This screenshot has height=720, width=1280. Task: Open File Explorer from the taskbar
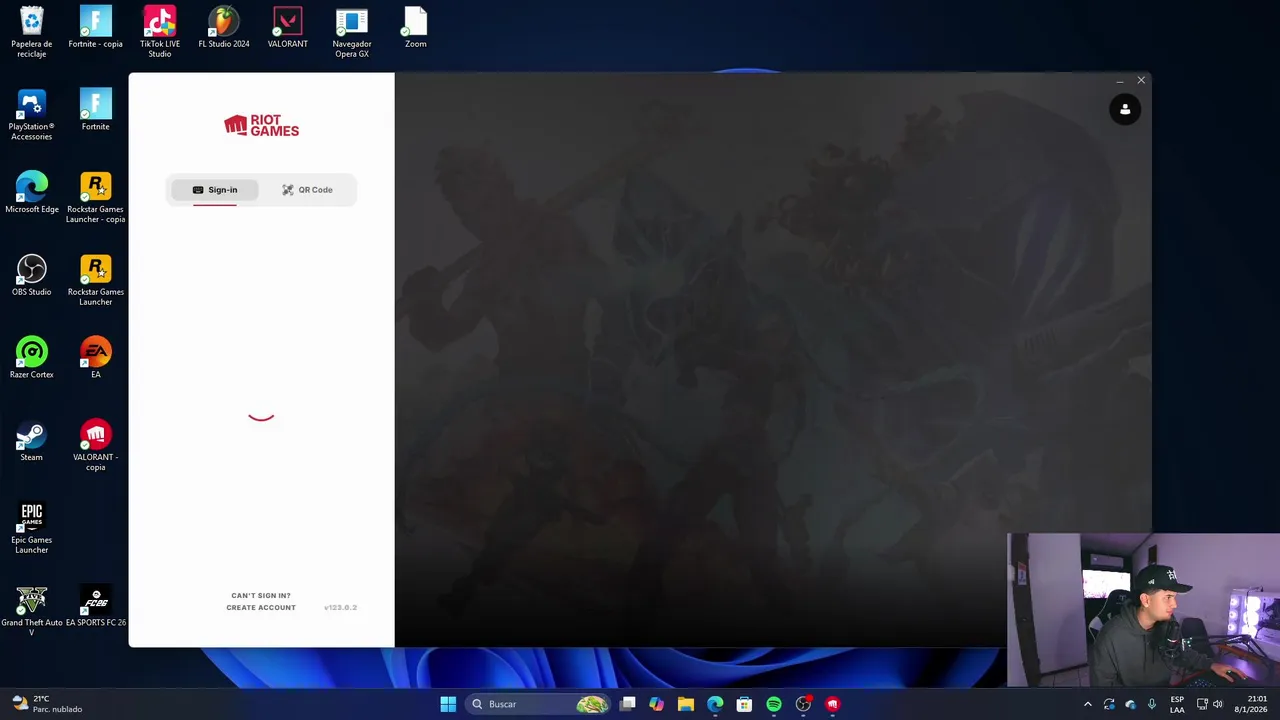[685, 704]
